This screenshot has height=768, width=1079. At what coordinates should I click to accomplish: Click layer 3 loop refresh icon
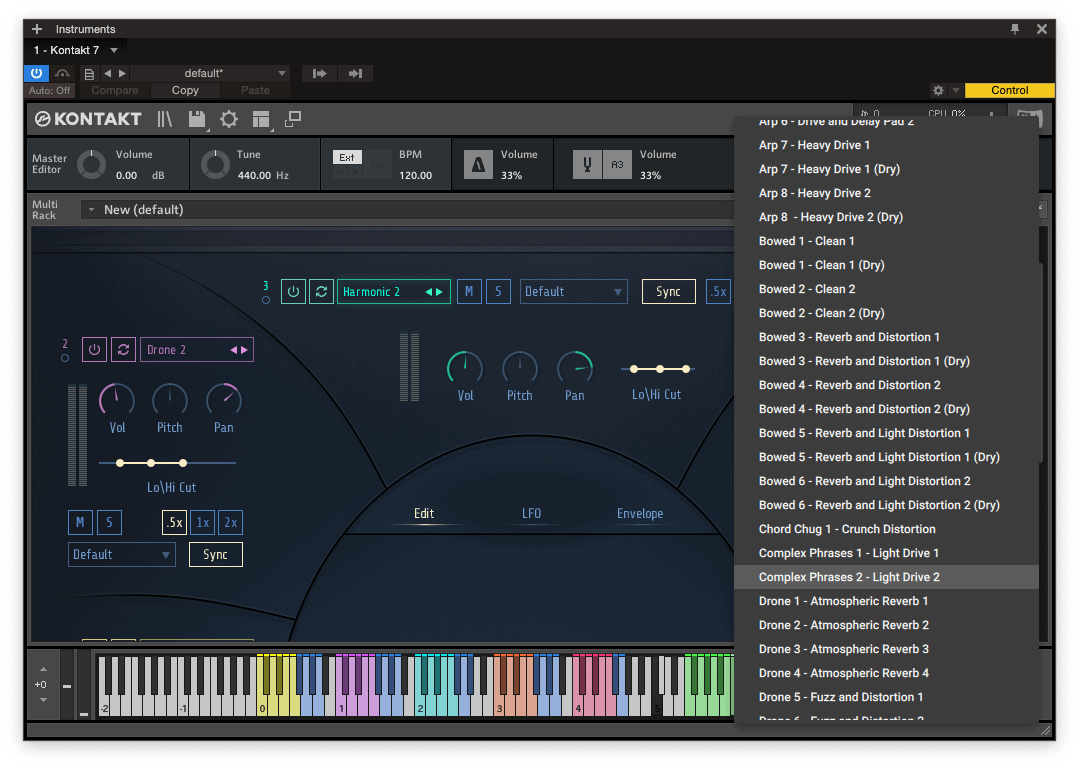321,292
